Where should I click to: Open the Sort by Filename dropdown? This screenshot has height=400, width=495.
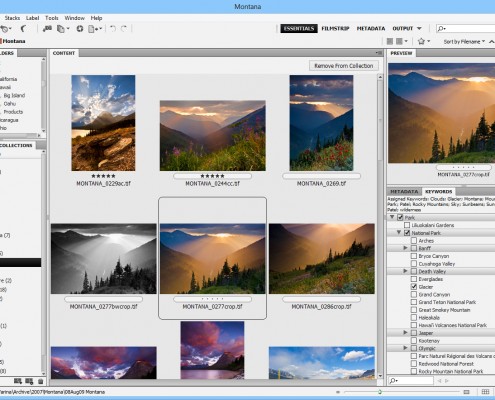click(464, 42)
